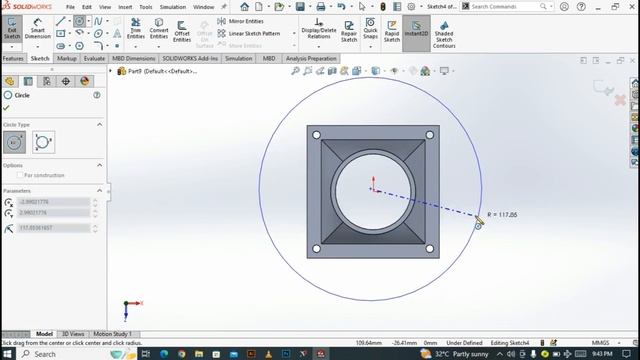
Task: Open Display/Delete Relations
Action: (x=319, y=29)
